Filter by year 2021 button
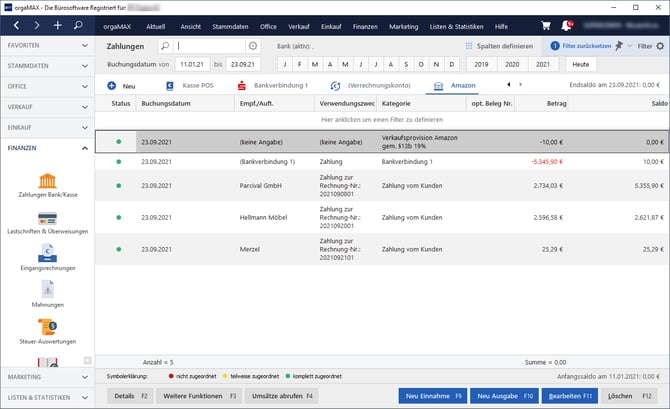670x409 pixels. (543, 65)
